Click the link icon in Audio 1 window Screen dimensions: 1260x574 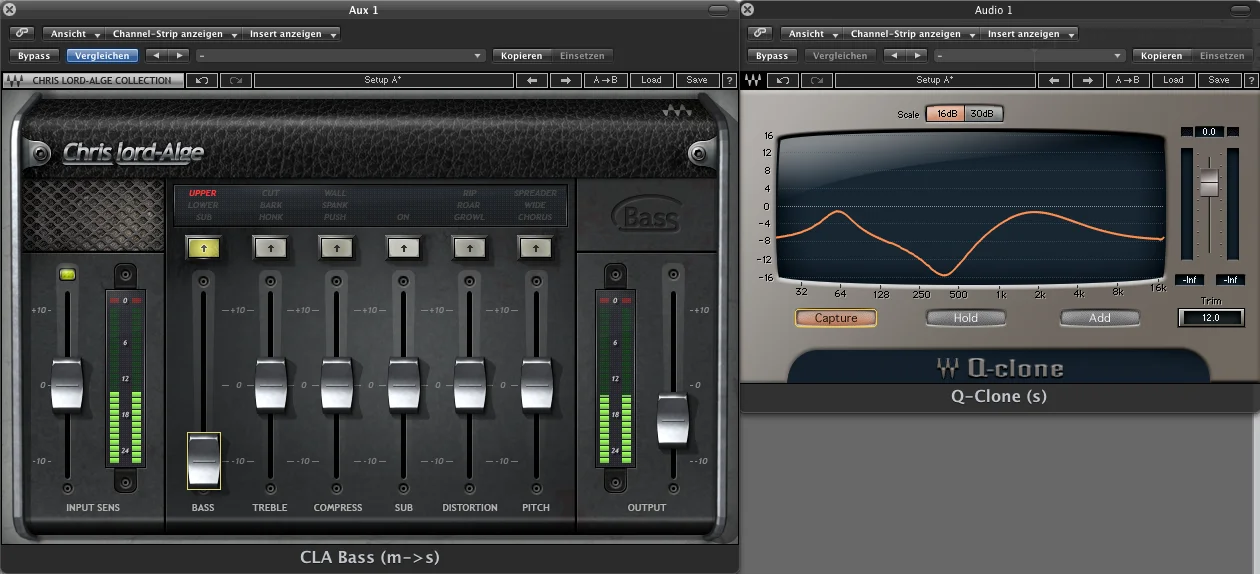[758, 33]
